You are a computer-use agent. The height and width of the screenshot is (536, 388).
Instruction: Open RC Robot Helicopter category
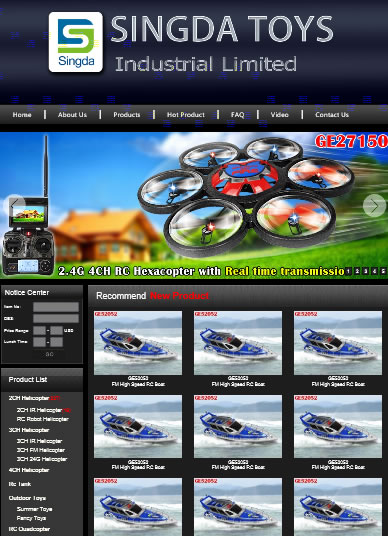coord(43,419)
